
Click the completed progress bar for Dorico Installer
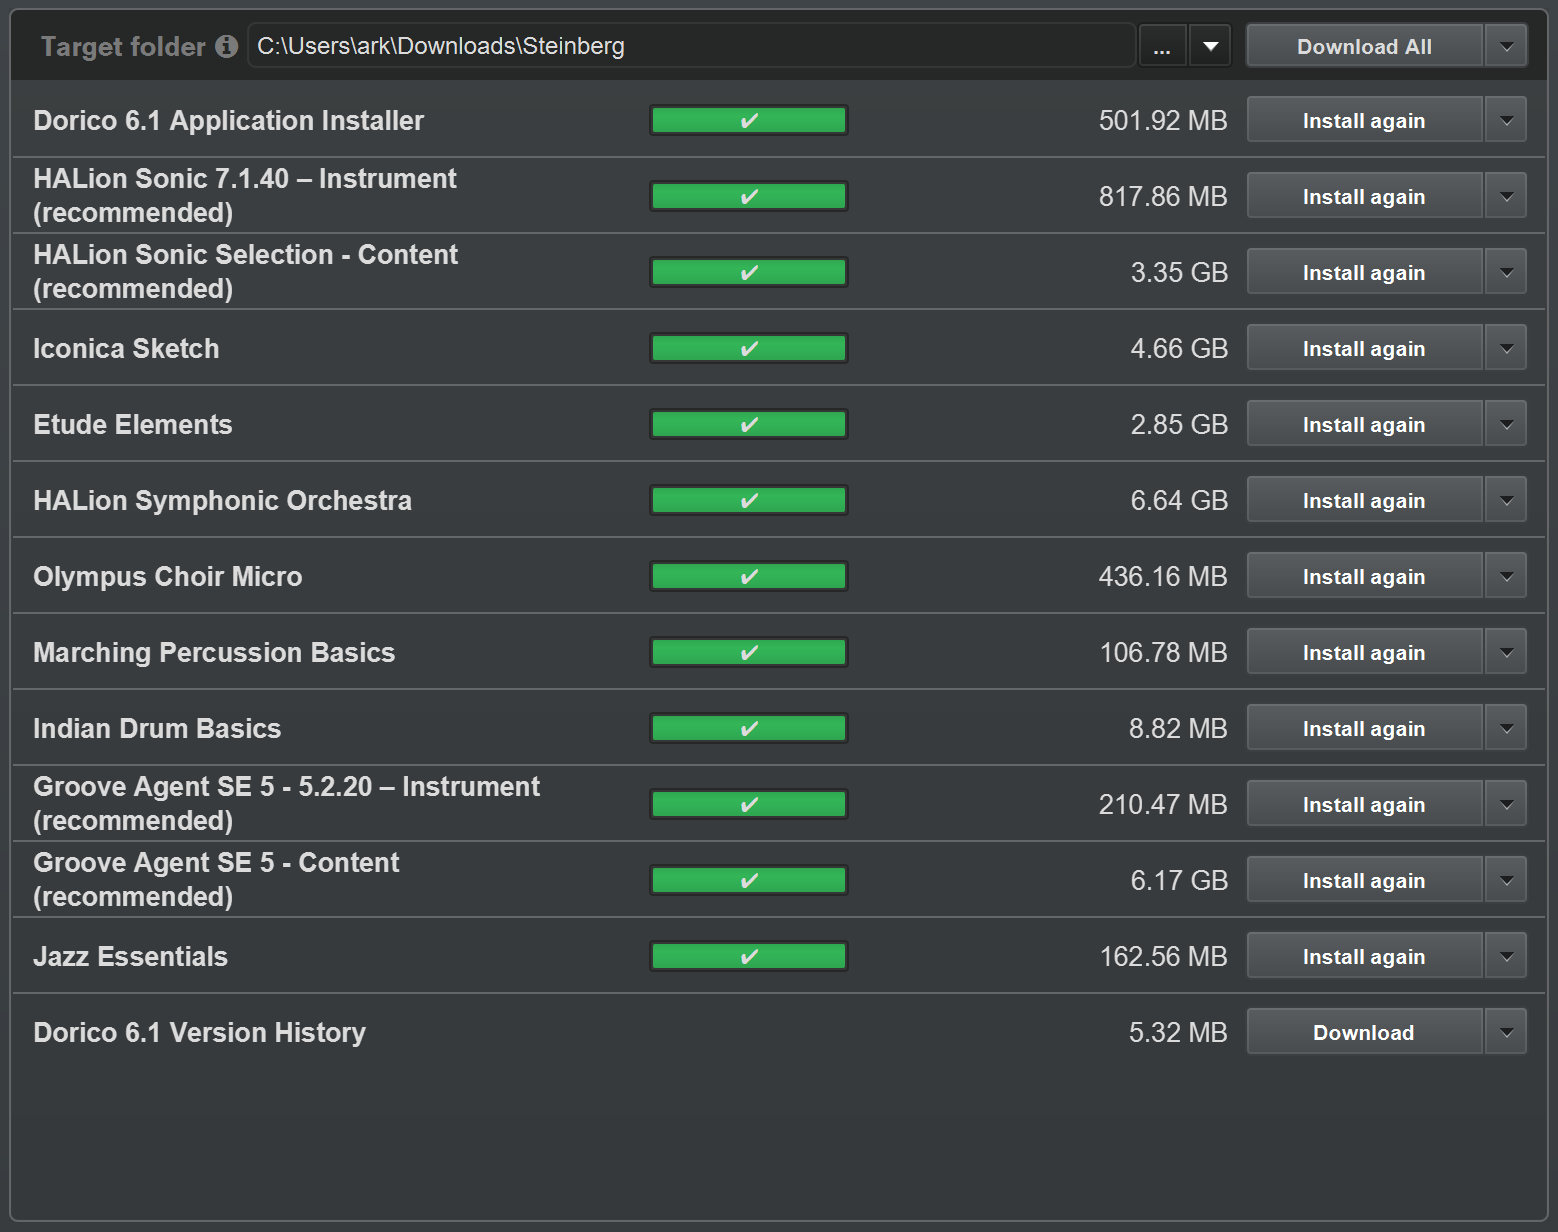click(749, 120)
